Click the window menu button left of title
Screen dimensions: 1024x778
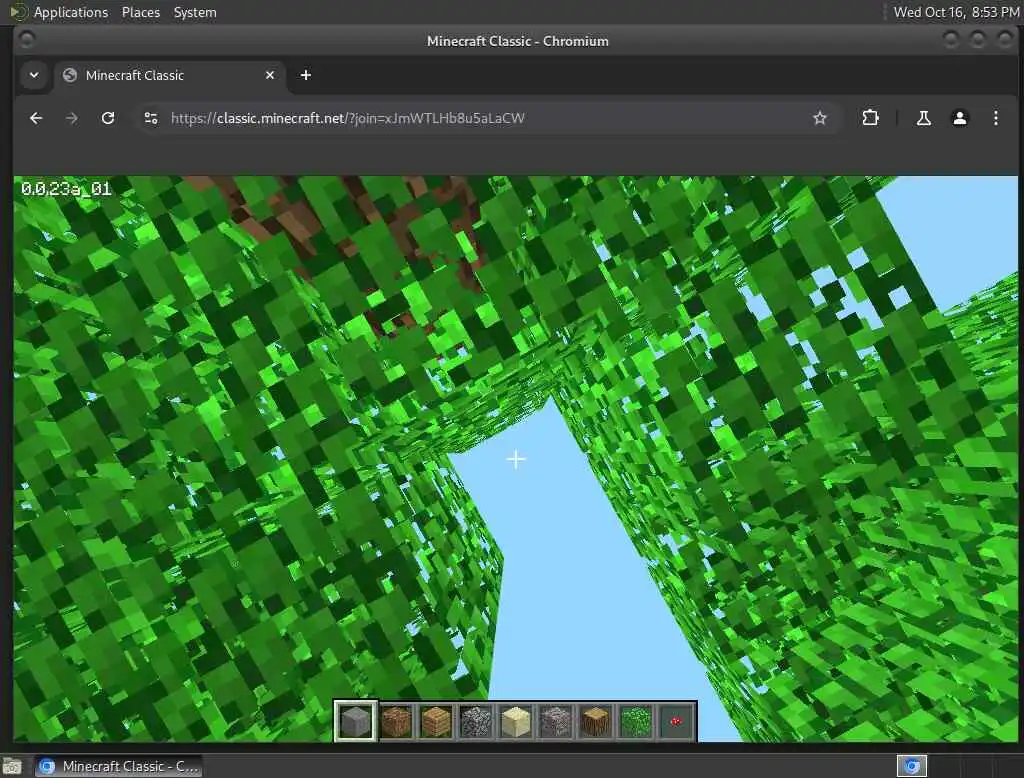27,41
